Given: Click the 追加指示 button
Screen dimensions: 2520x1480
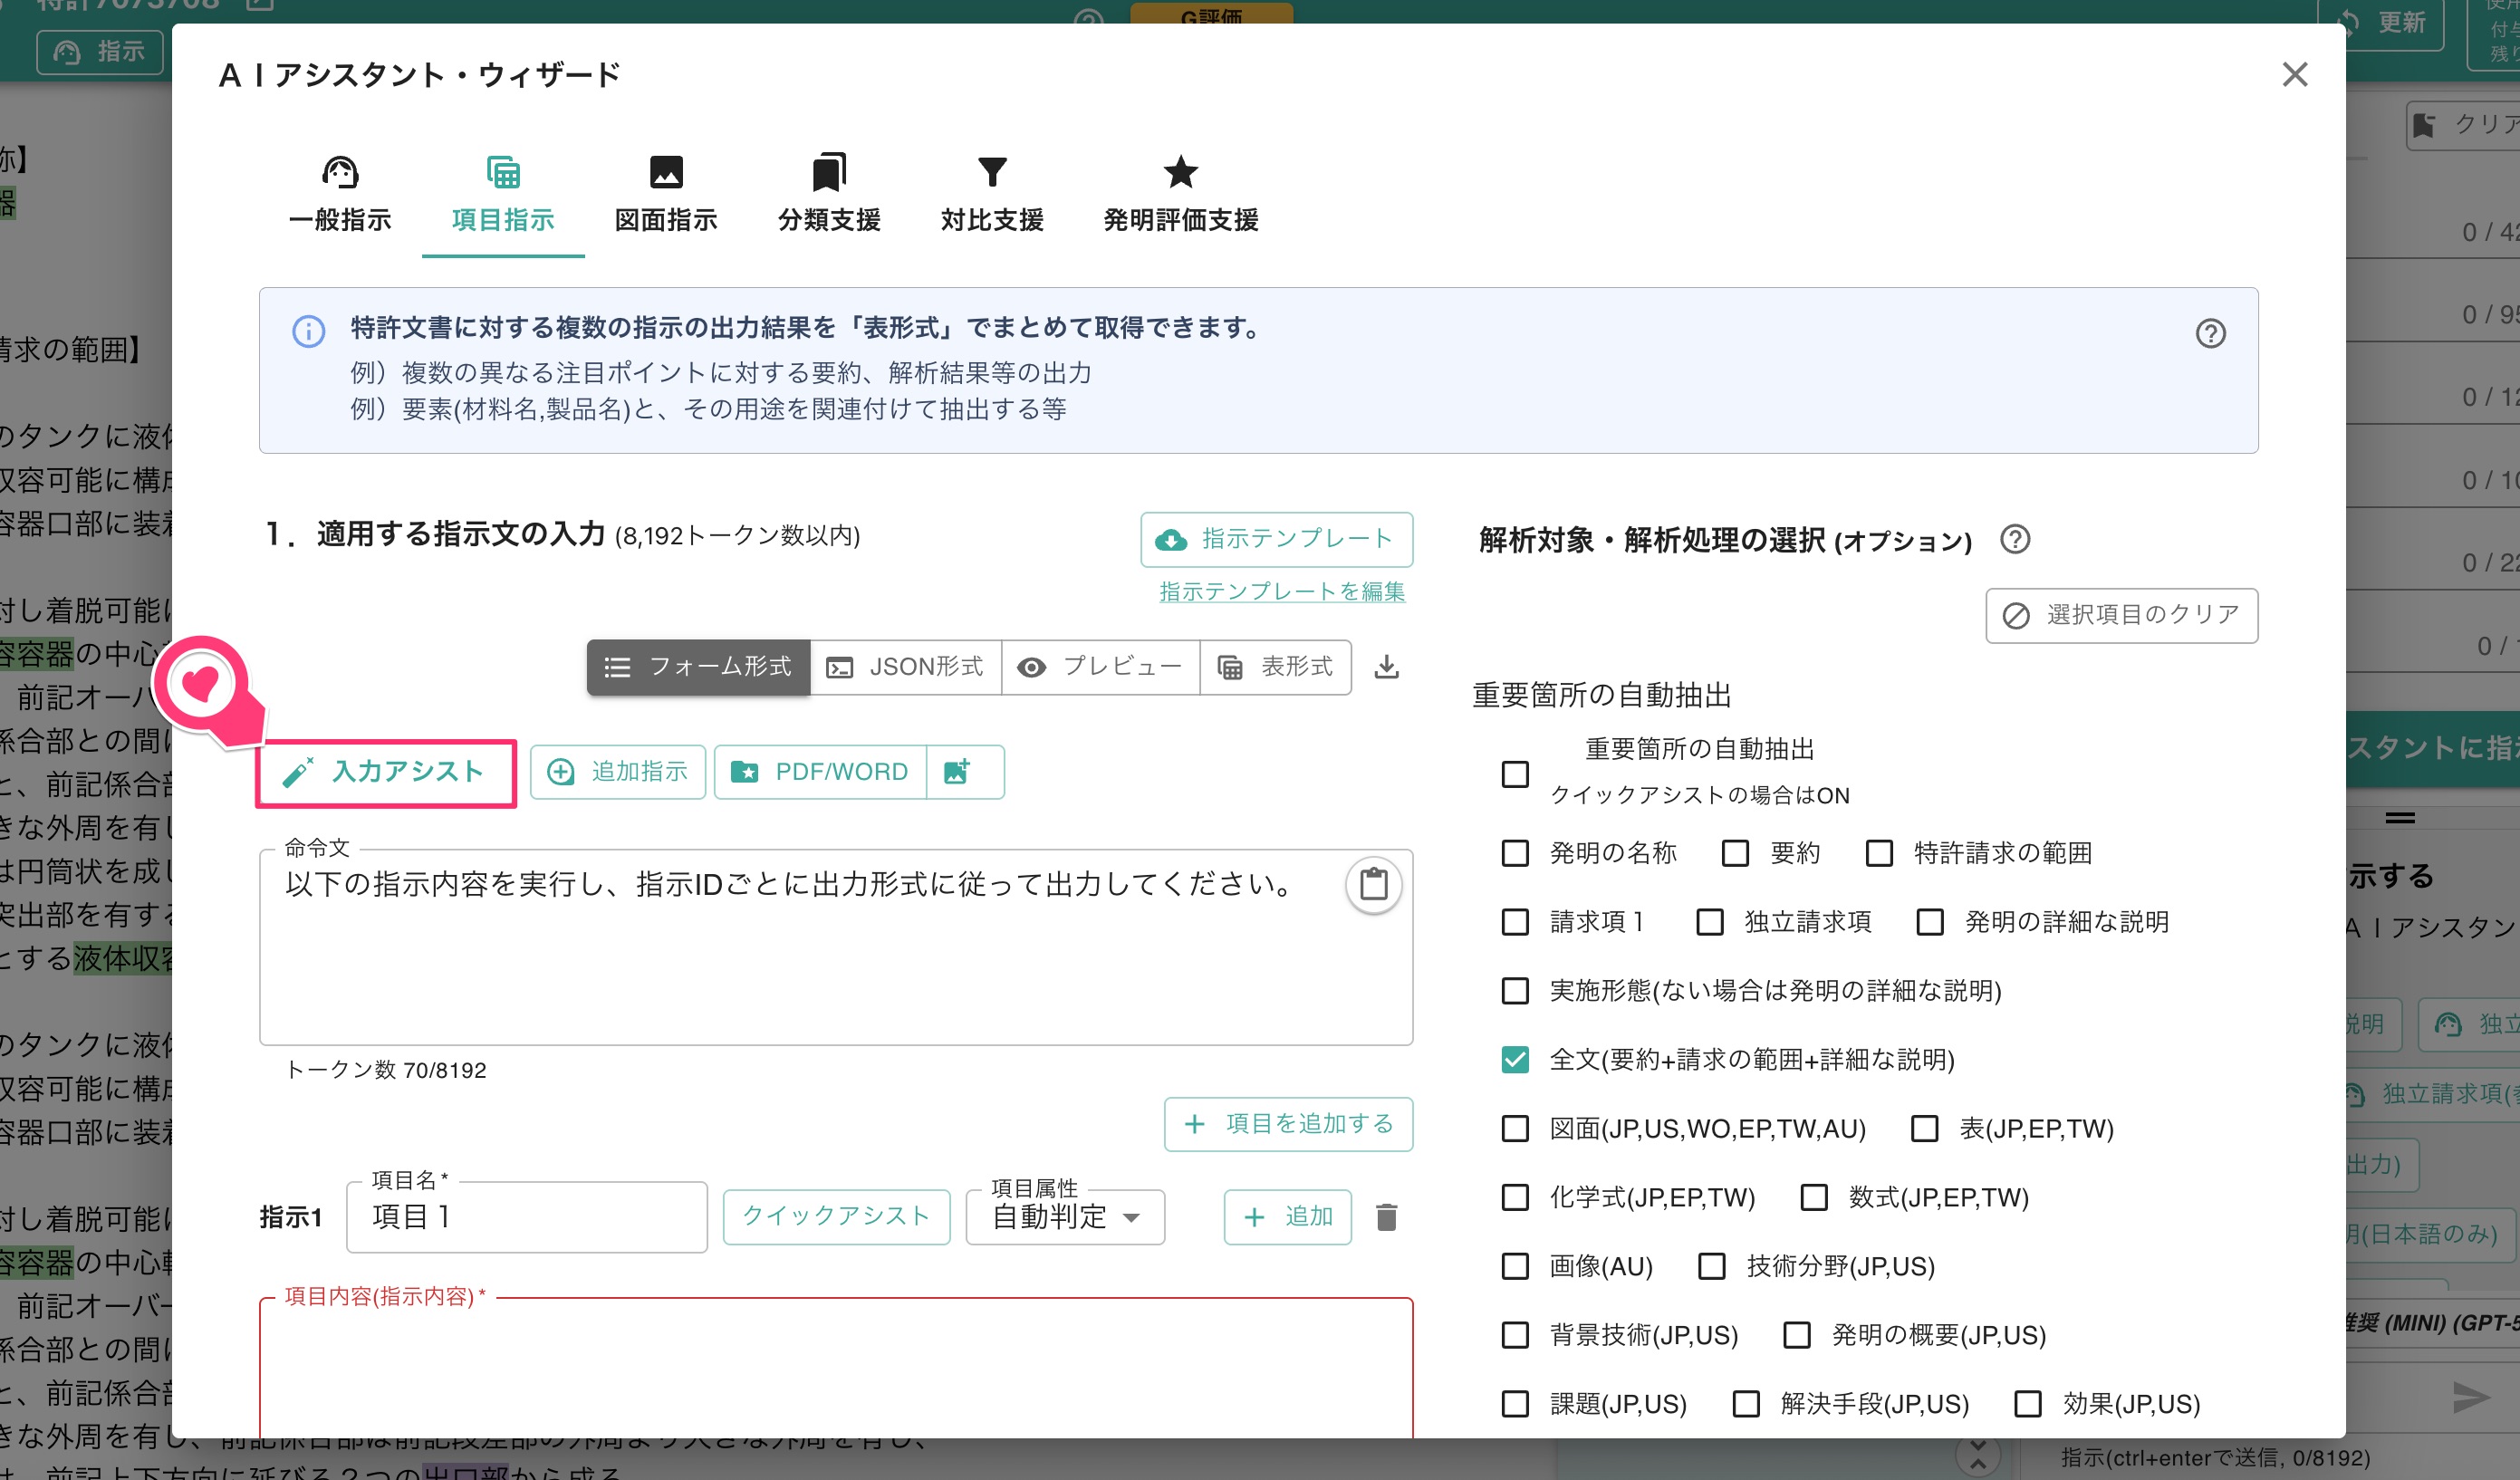Looking at the screenshot, I should coord(618,772).
